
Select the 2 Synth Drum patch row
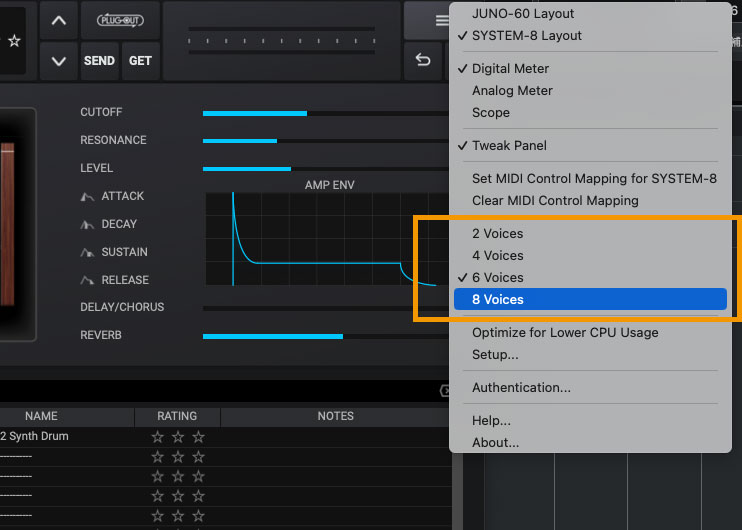click(225, 436)
